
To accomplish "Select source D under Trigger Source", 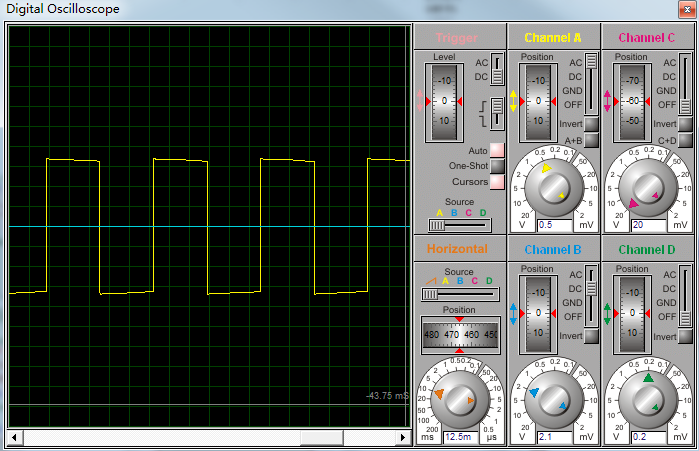I will (483, 213).
